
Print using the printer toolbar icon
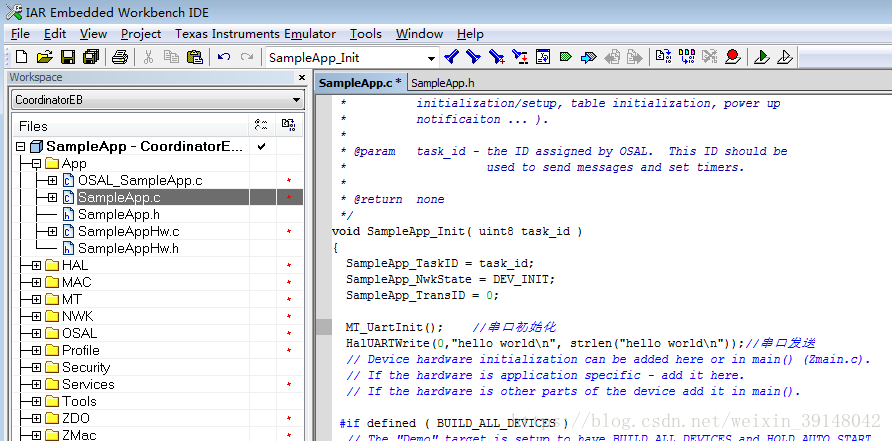[119, 57]
